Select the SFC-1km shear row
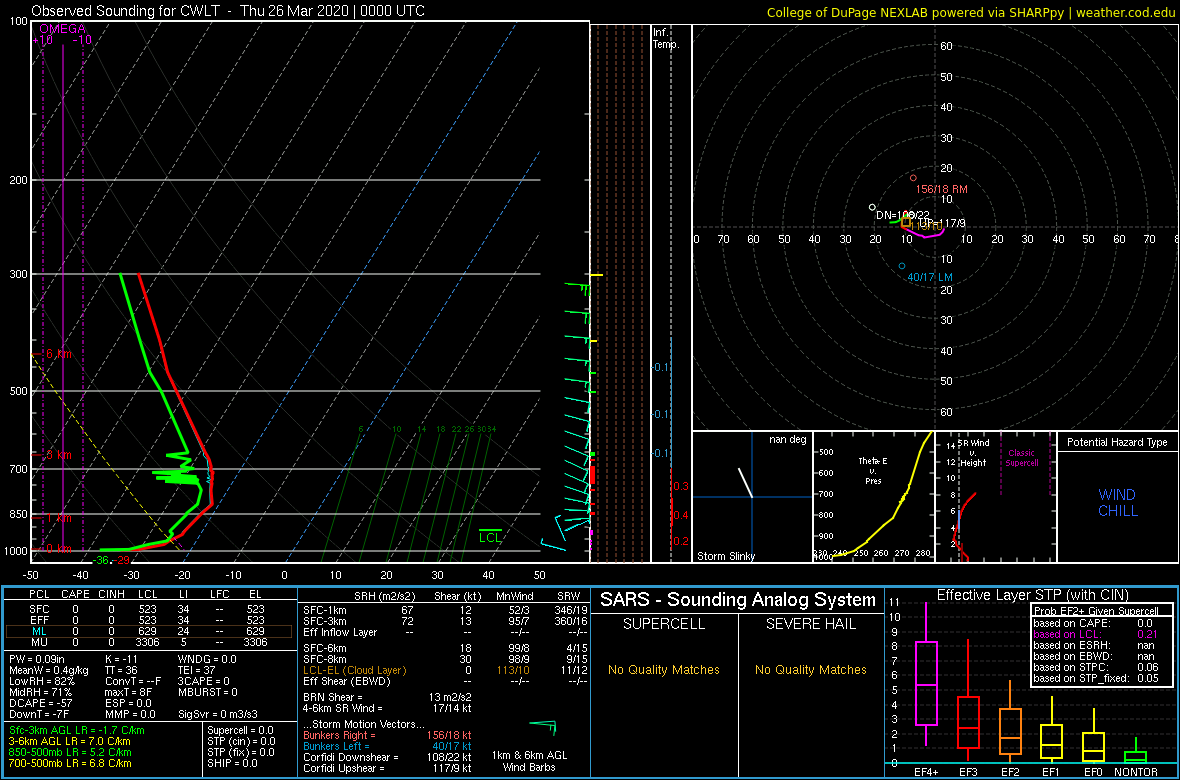Image resolution: width=1180 pixels, height=780 pixels. tap(442, 609)
